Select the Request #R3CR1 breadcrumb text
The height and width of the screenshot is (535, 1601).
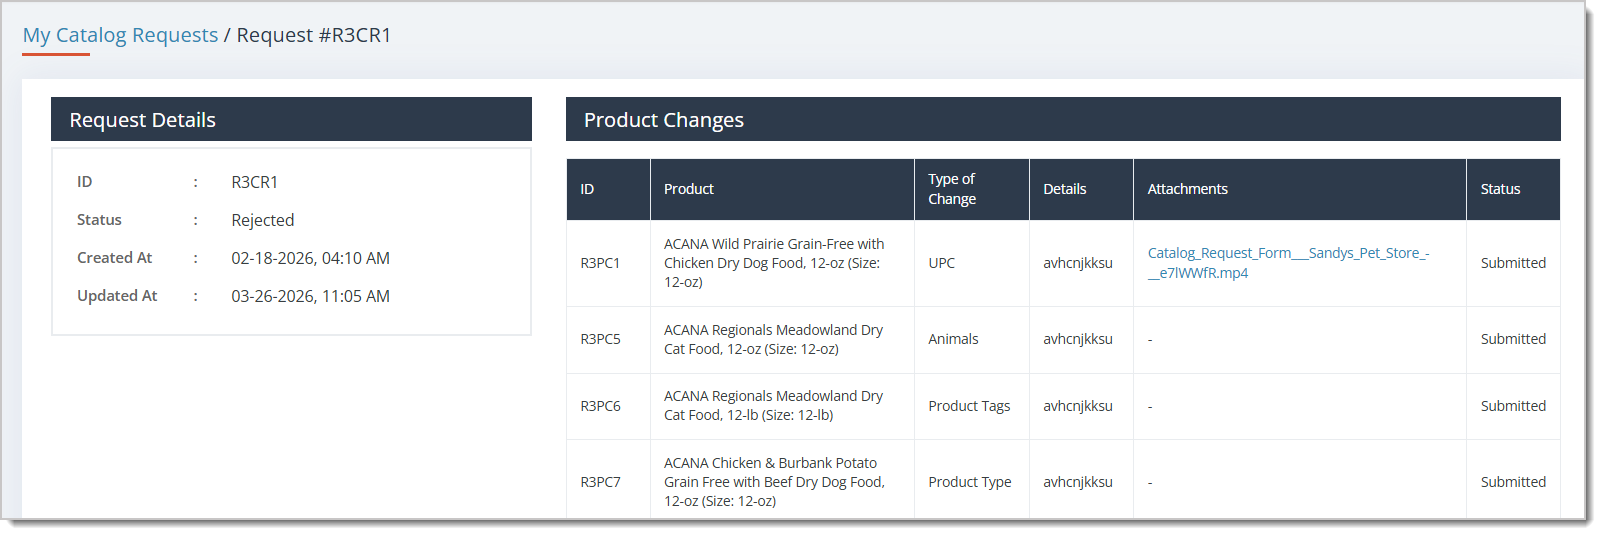pyautogui.click(x=314, y=35)
